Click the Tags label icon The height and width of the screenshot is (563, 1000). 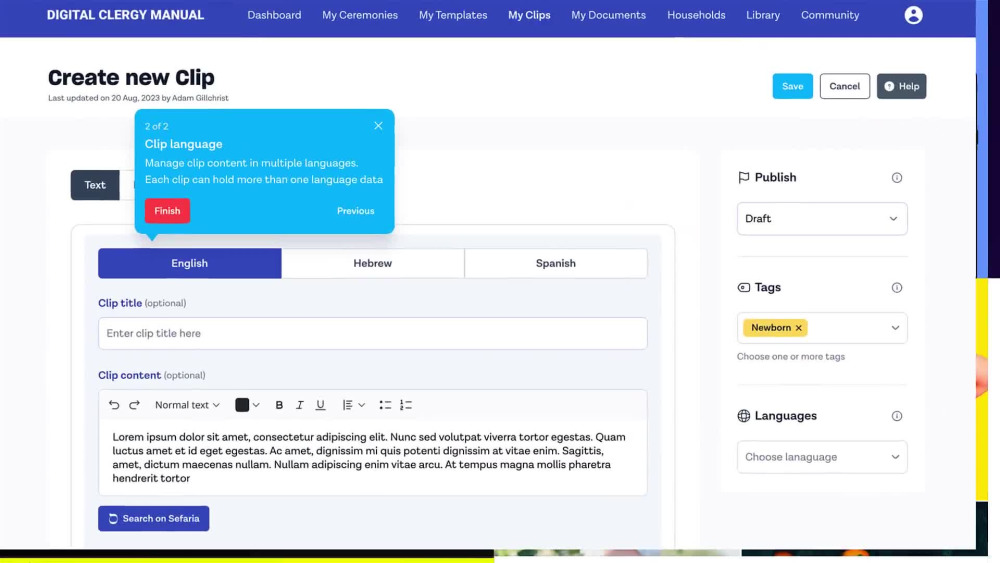744,288
